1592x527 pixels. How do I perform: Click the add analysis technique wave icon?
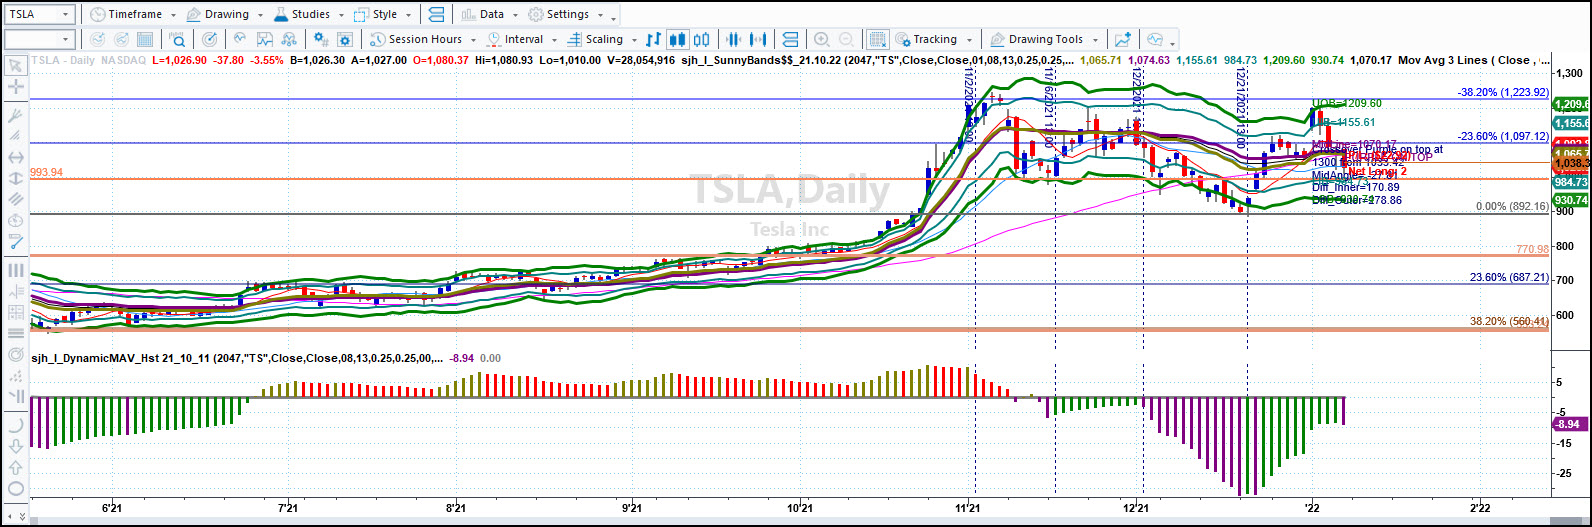point(239,39)
